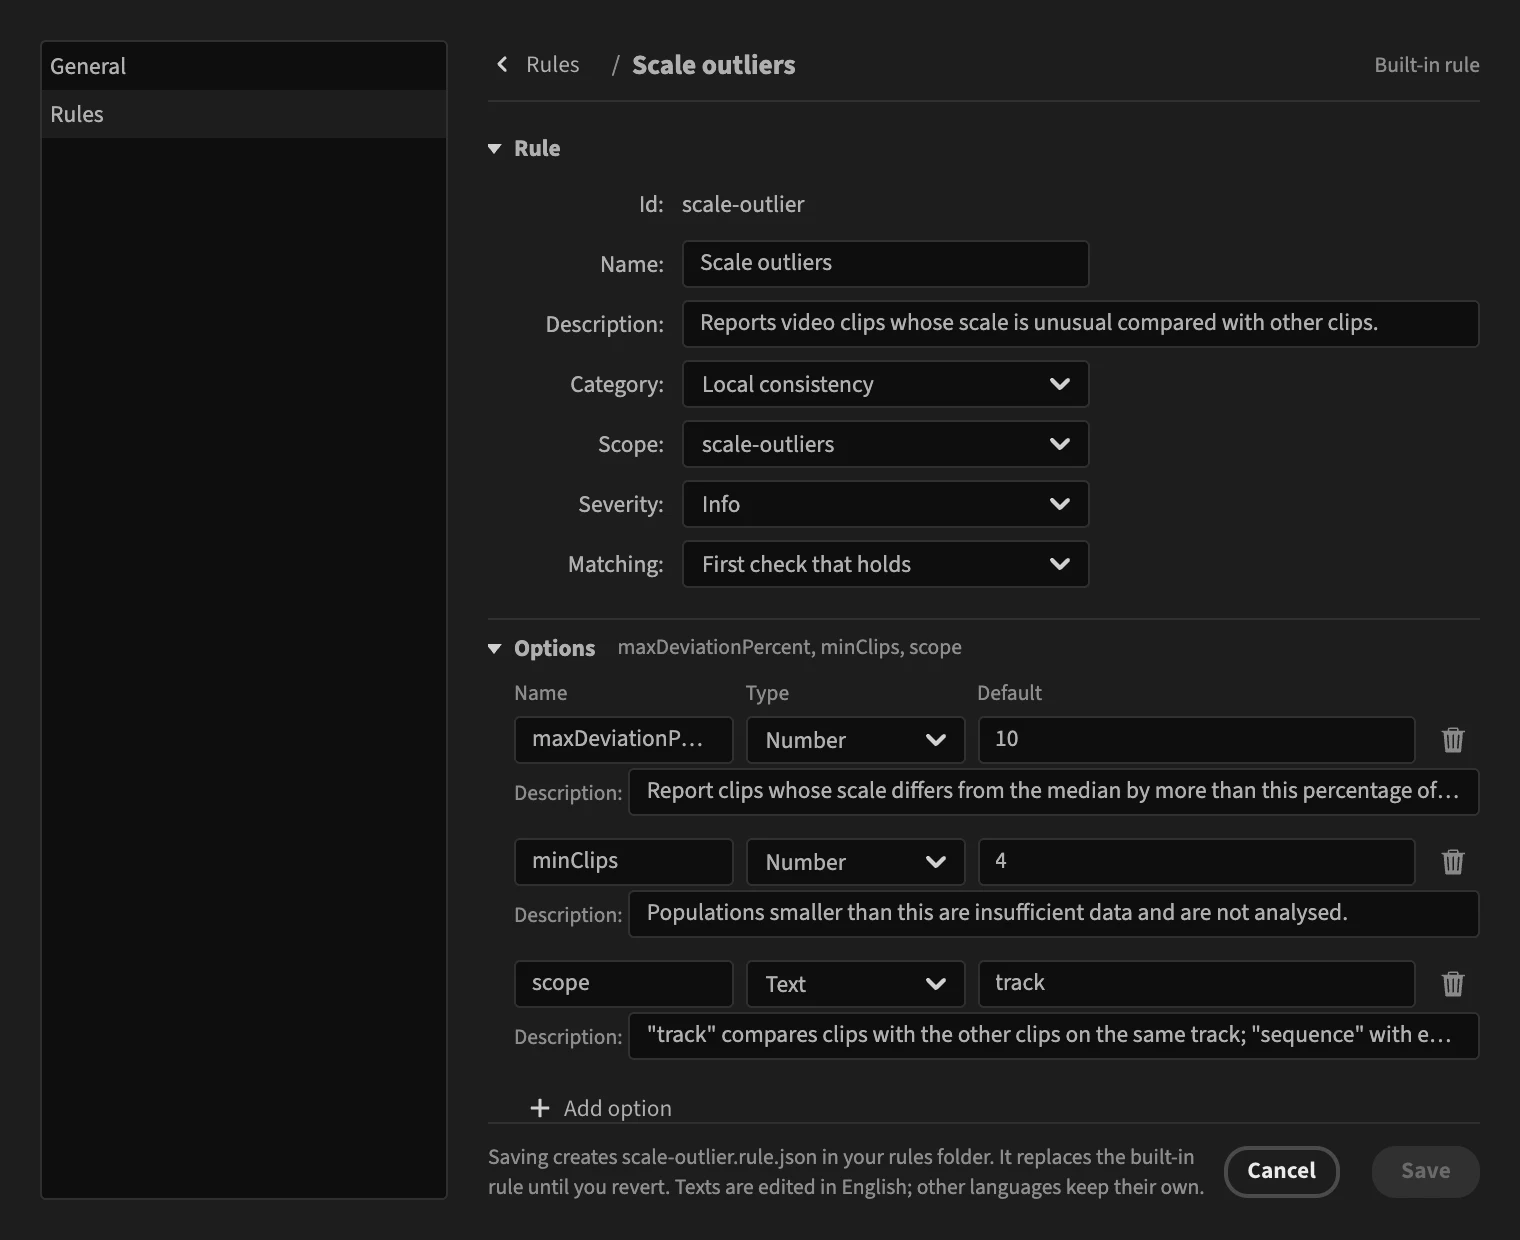
Task: Delete the maxDeviationPercent option with trash icon
Action: (1453, 740)
